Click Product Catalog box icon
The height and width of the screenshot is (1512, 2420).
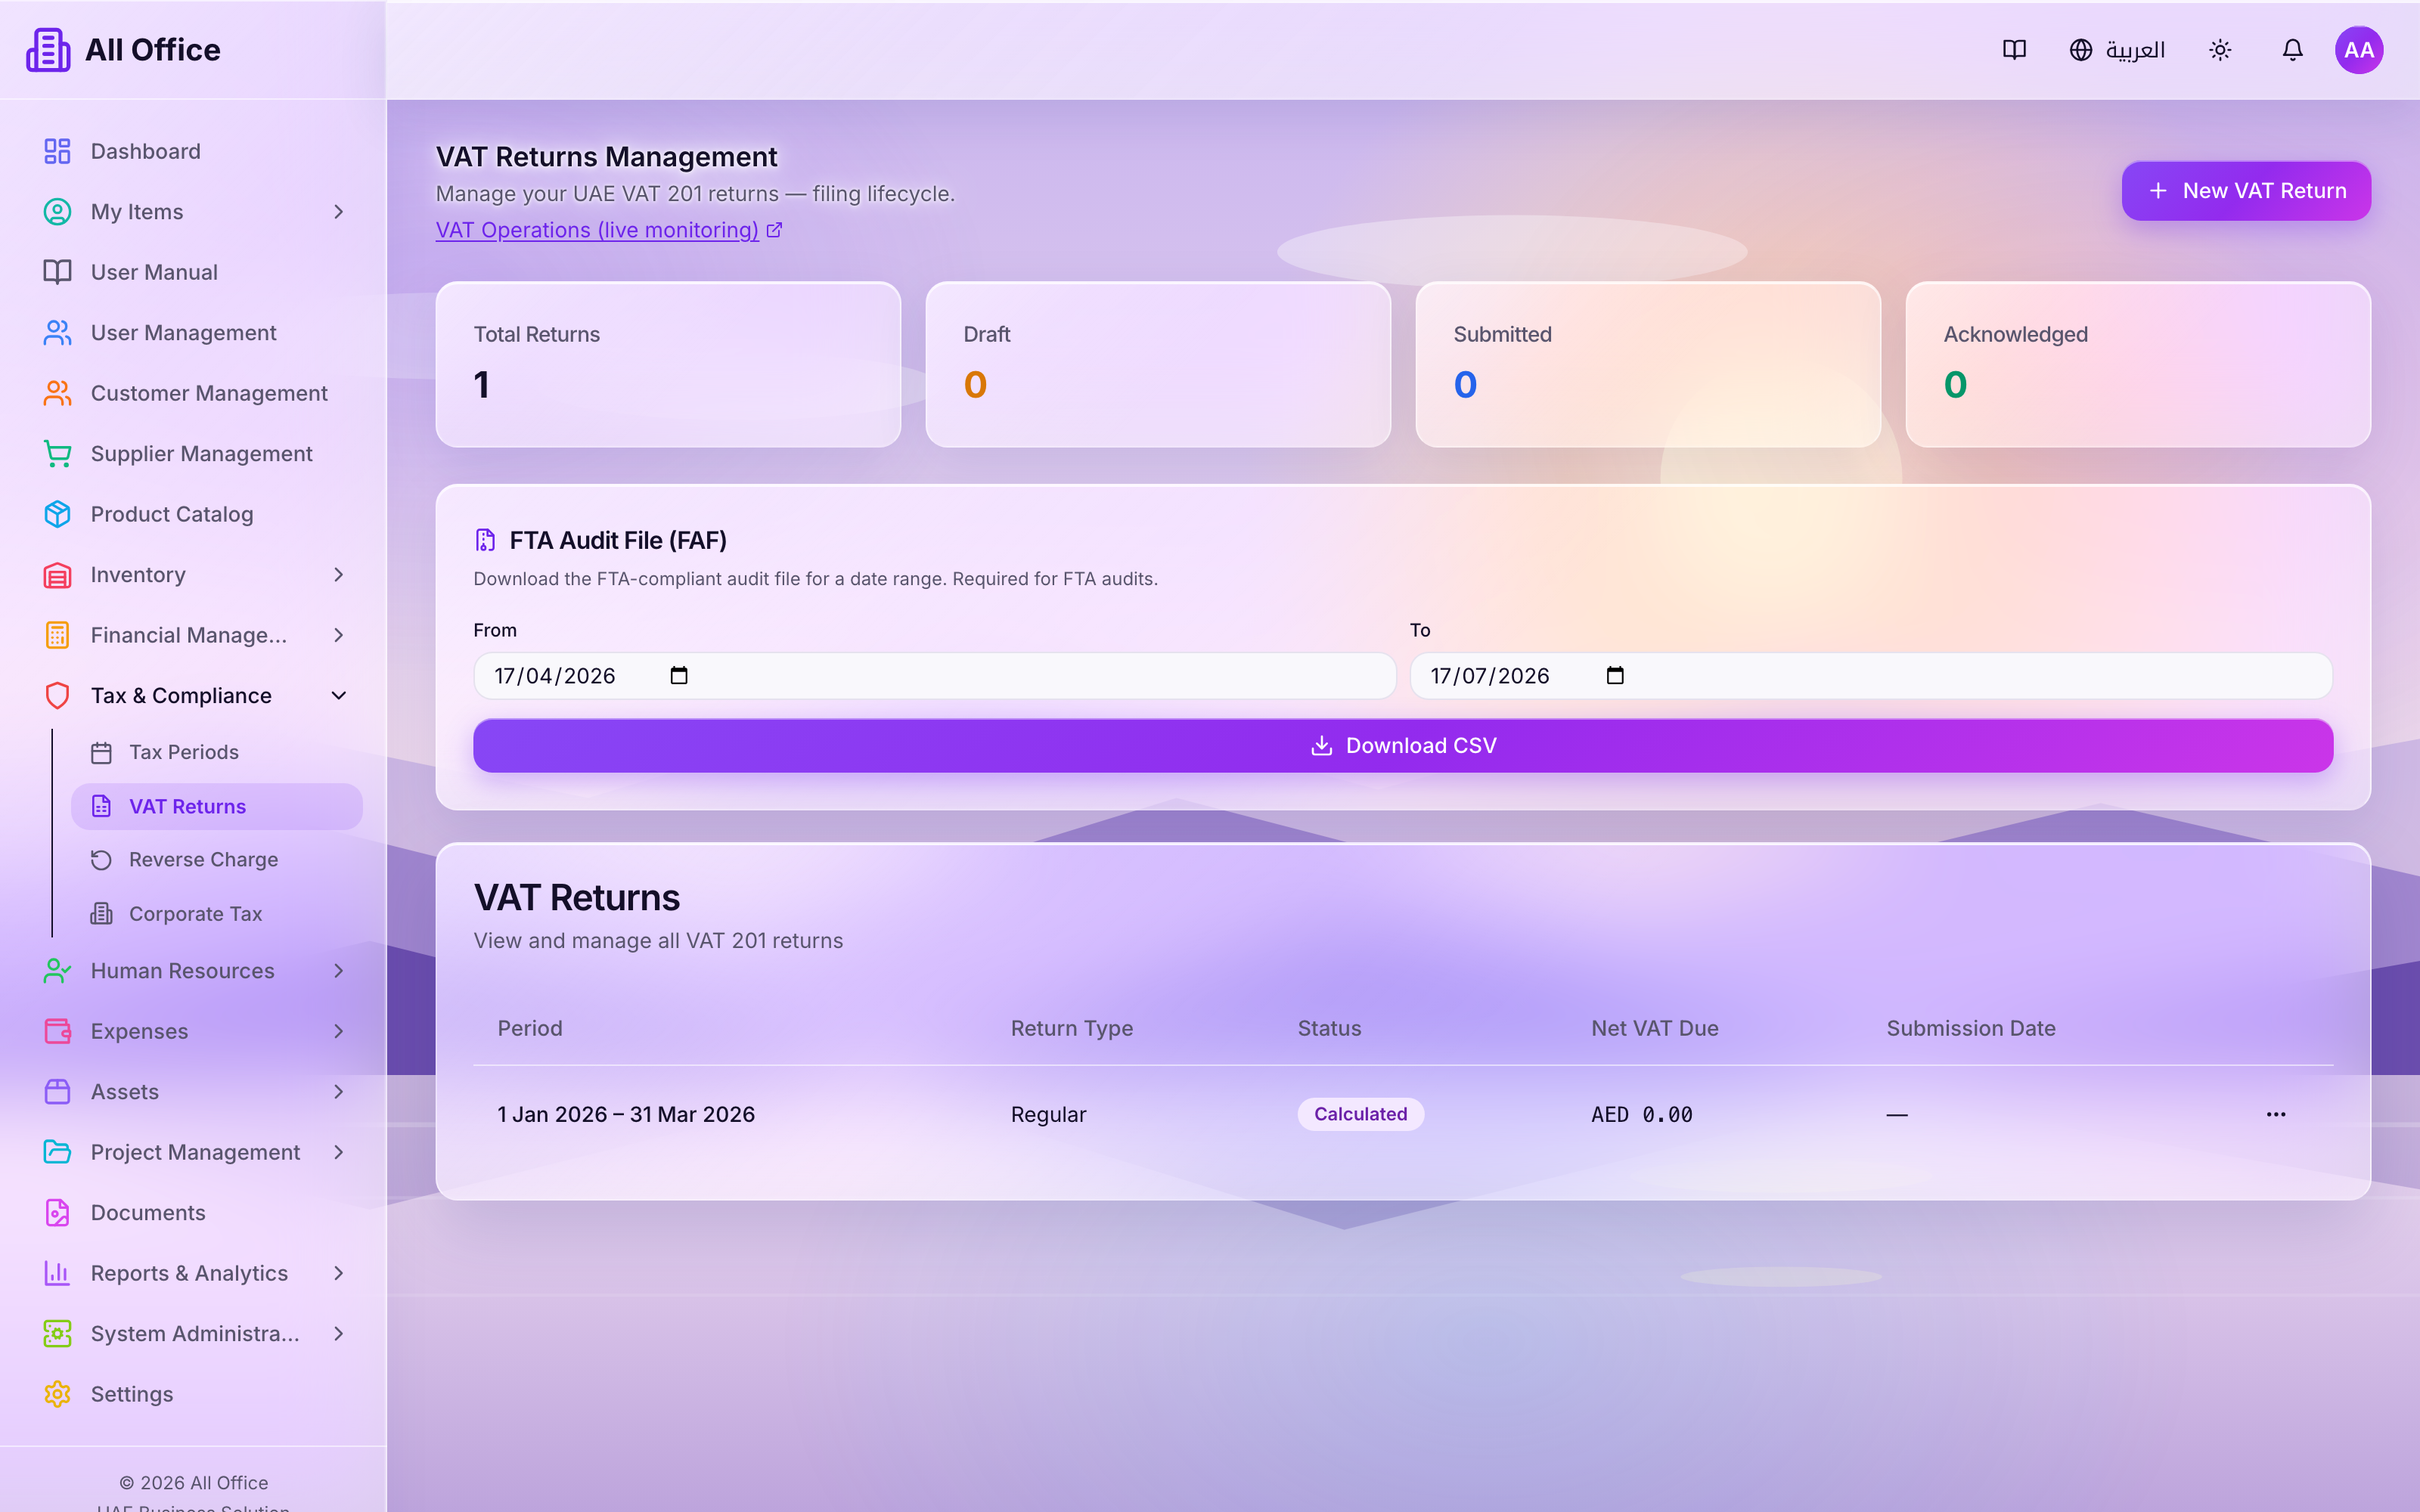pyautogui.click(x=57, y=514)
